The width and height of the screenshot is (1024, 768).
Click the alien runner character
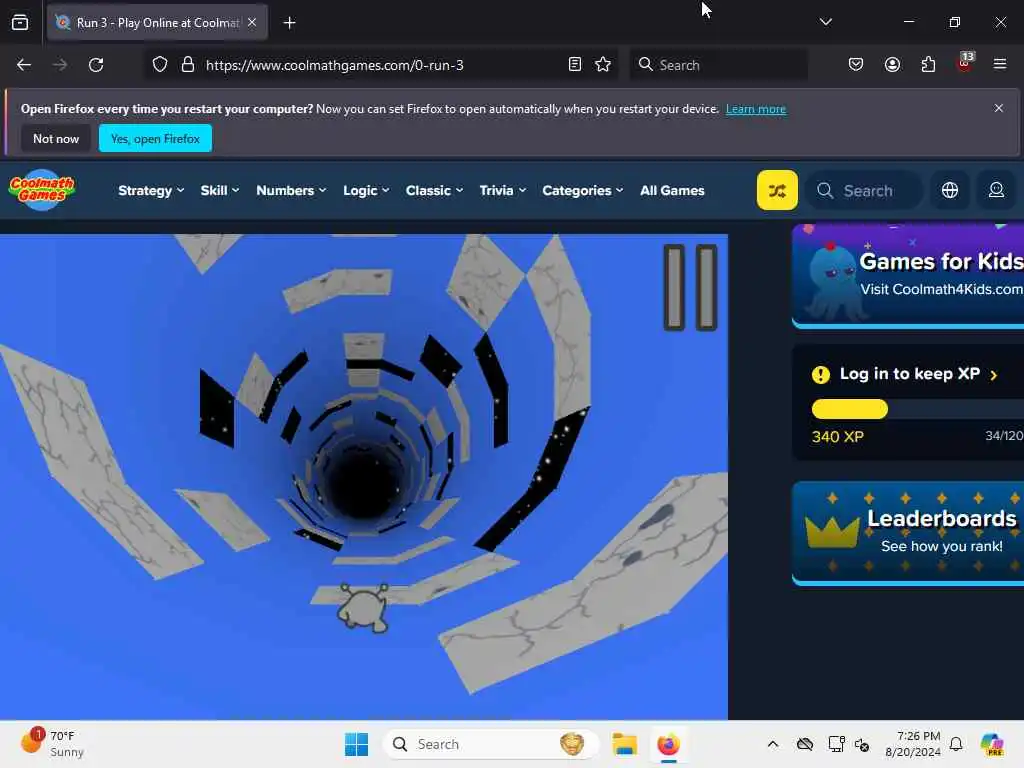pos(363,609)
